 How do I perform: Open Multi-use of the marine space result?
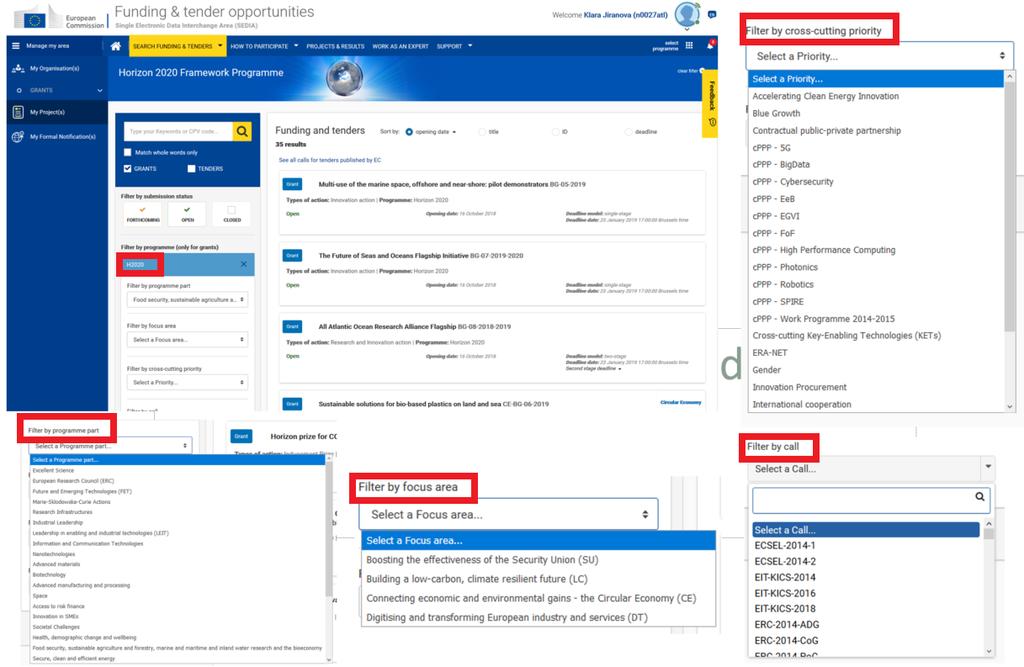tap(433, 184)
